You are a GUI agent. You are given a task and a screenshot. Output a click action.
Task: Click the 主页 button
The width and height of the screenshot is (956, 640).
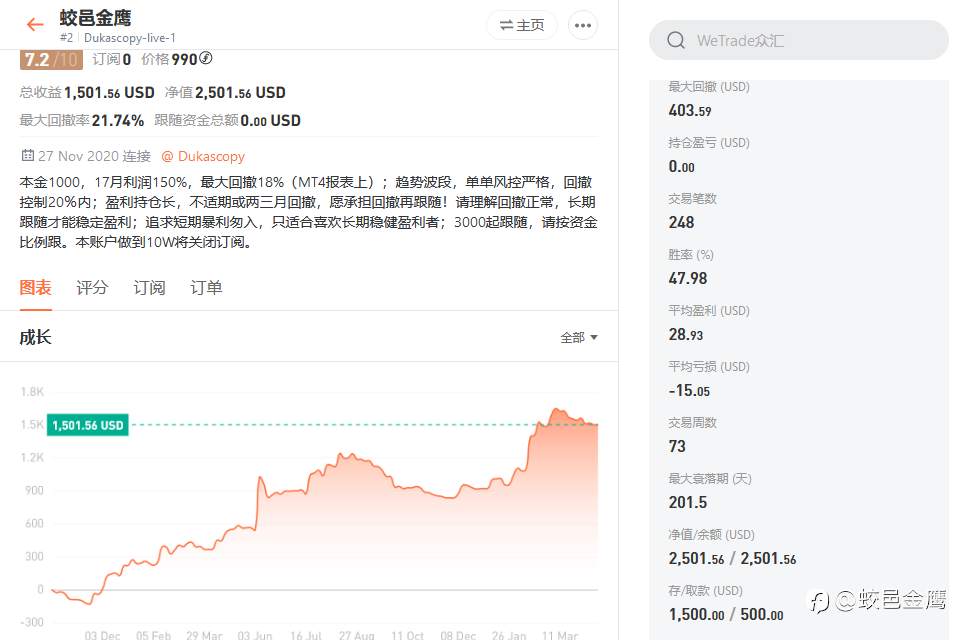[x=522, y=26]
